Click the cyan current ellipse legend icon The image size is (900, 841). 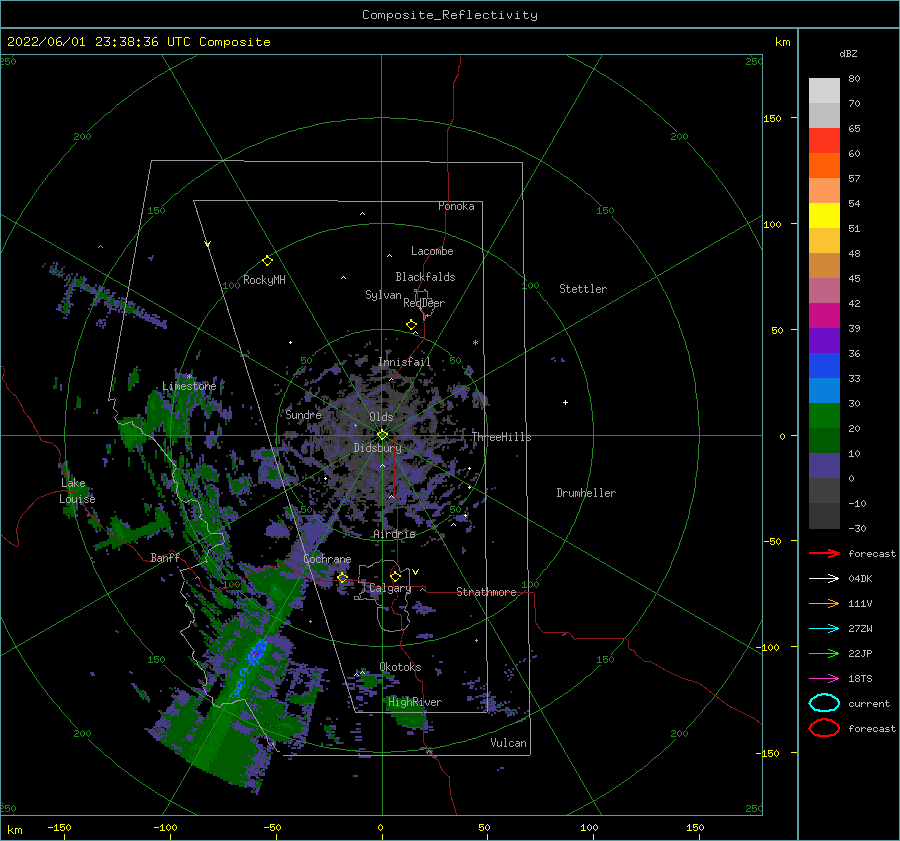824,703
